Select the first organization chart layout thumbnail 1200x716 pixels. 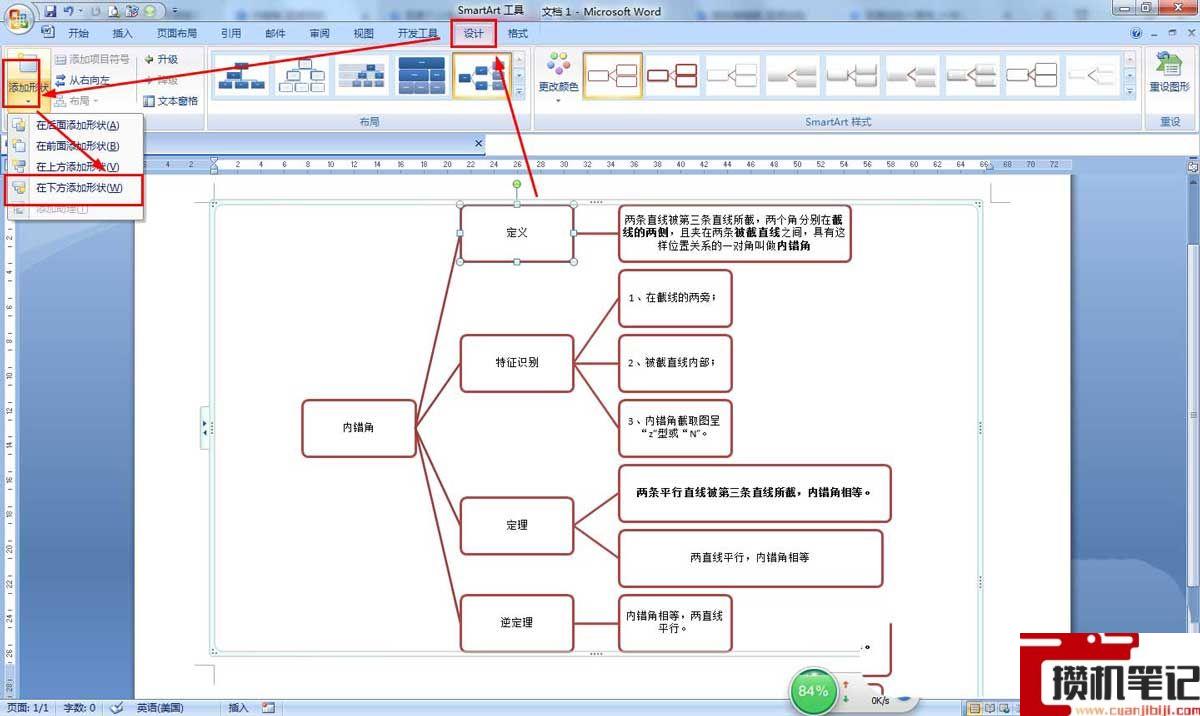[242, 76]
